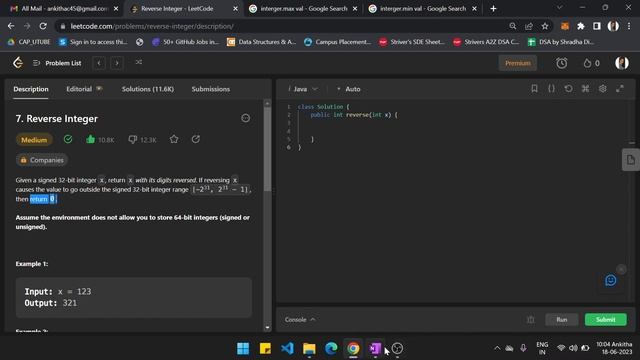The width and height of the screenshot is (640, 360).
Task: Click the Premium button
Action: pyautogui.click(x=518, y=63)
